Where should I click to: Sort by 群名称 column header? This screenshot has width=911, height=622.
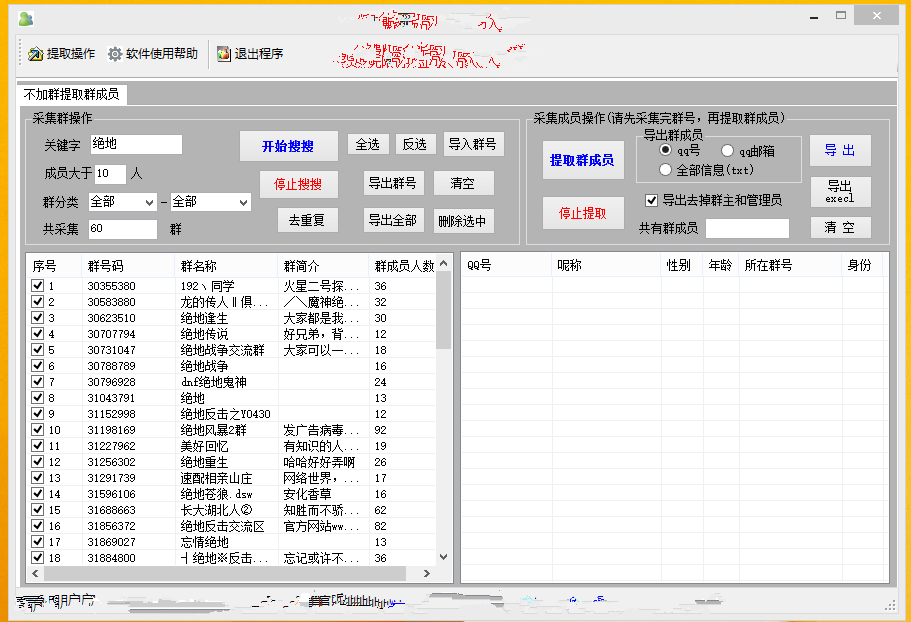pyautogui.click(x=225, y=266)
